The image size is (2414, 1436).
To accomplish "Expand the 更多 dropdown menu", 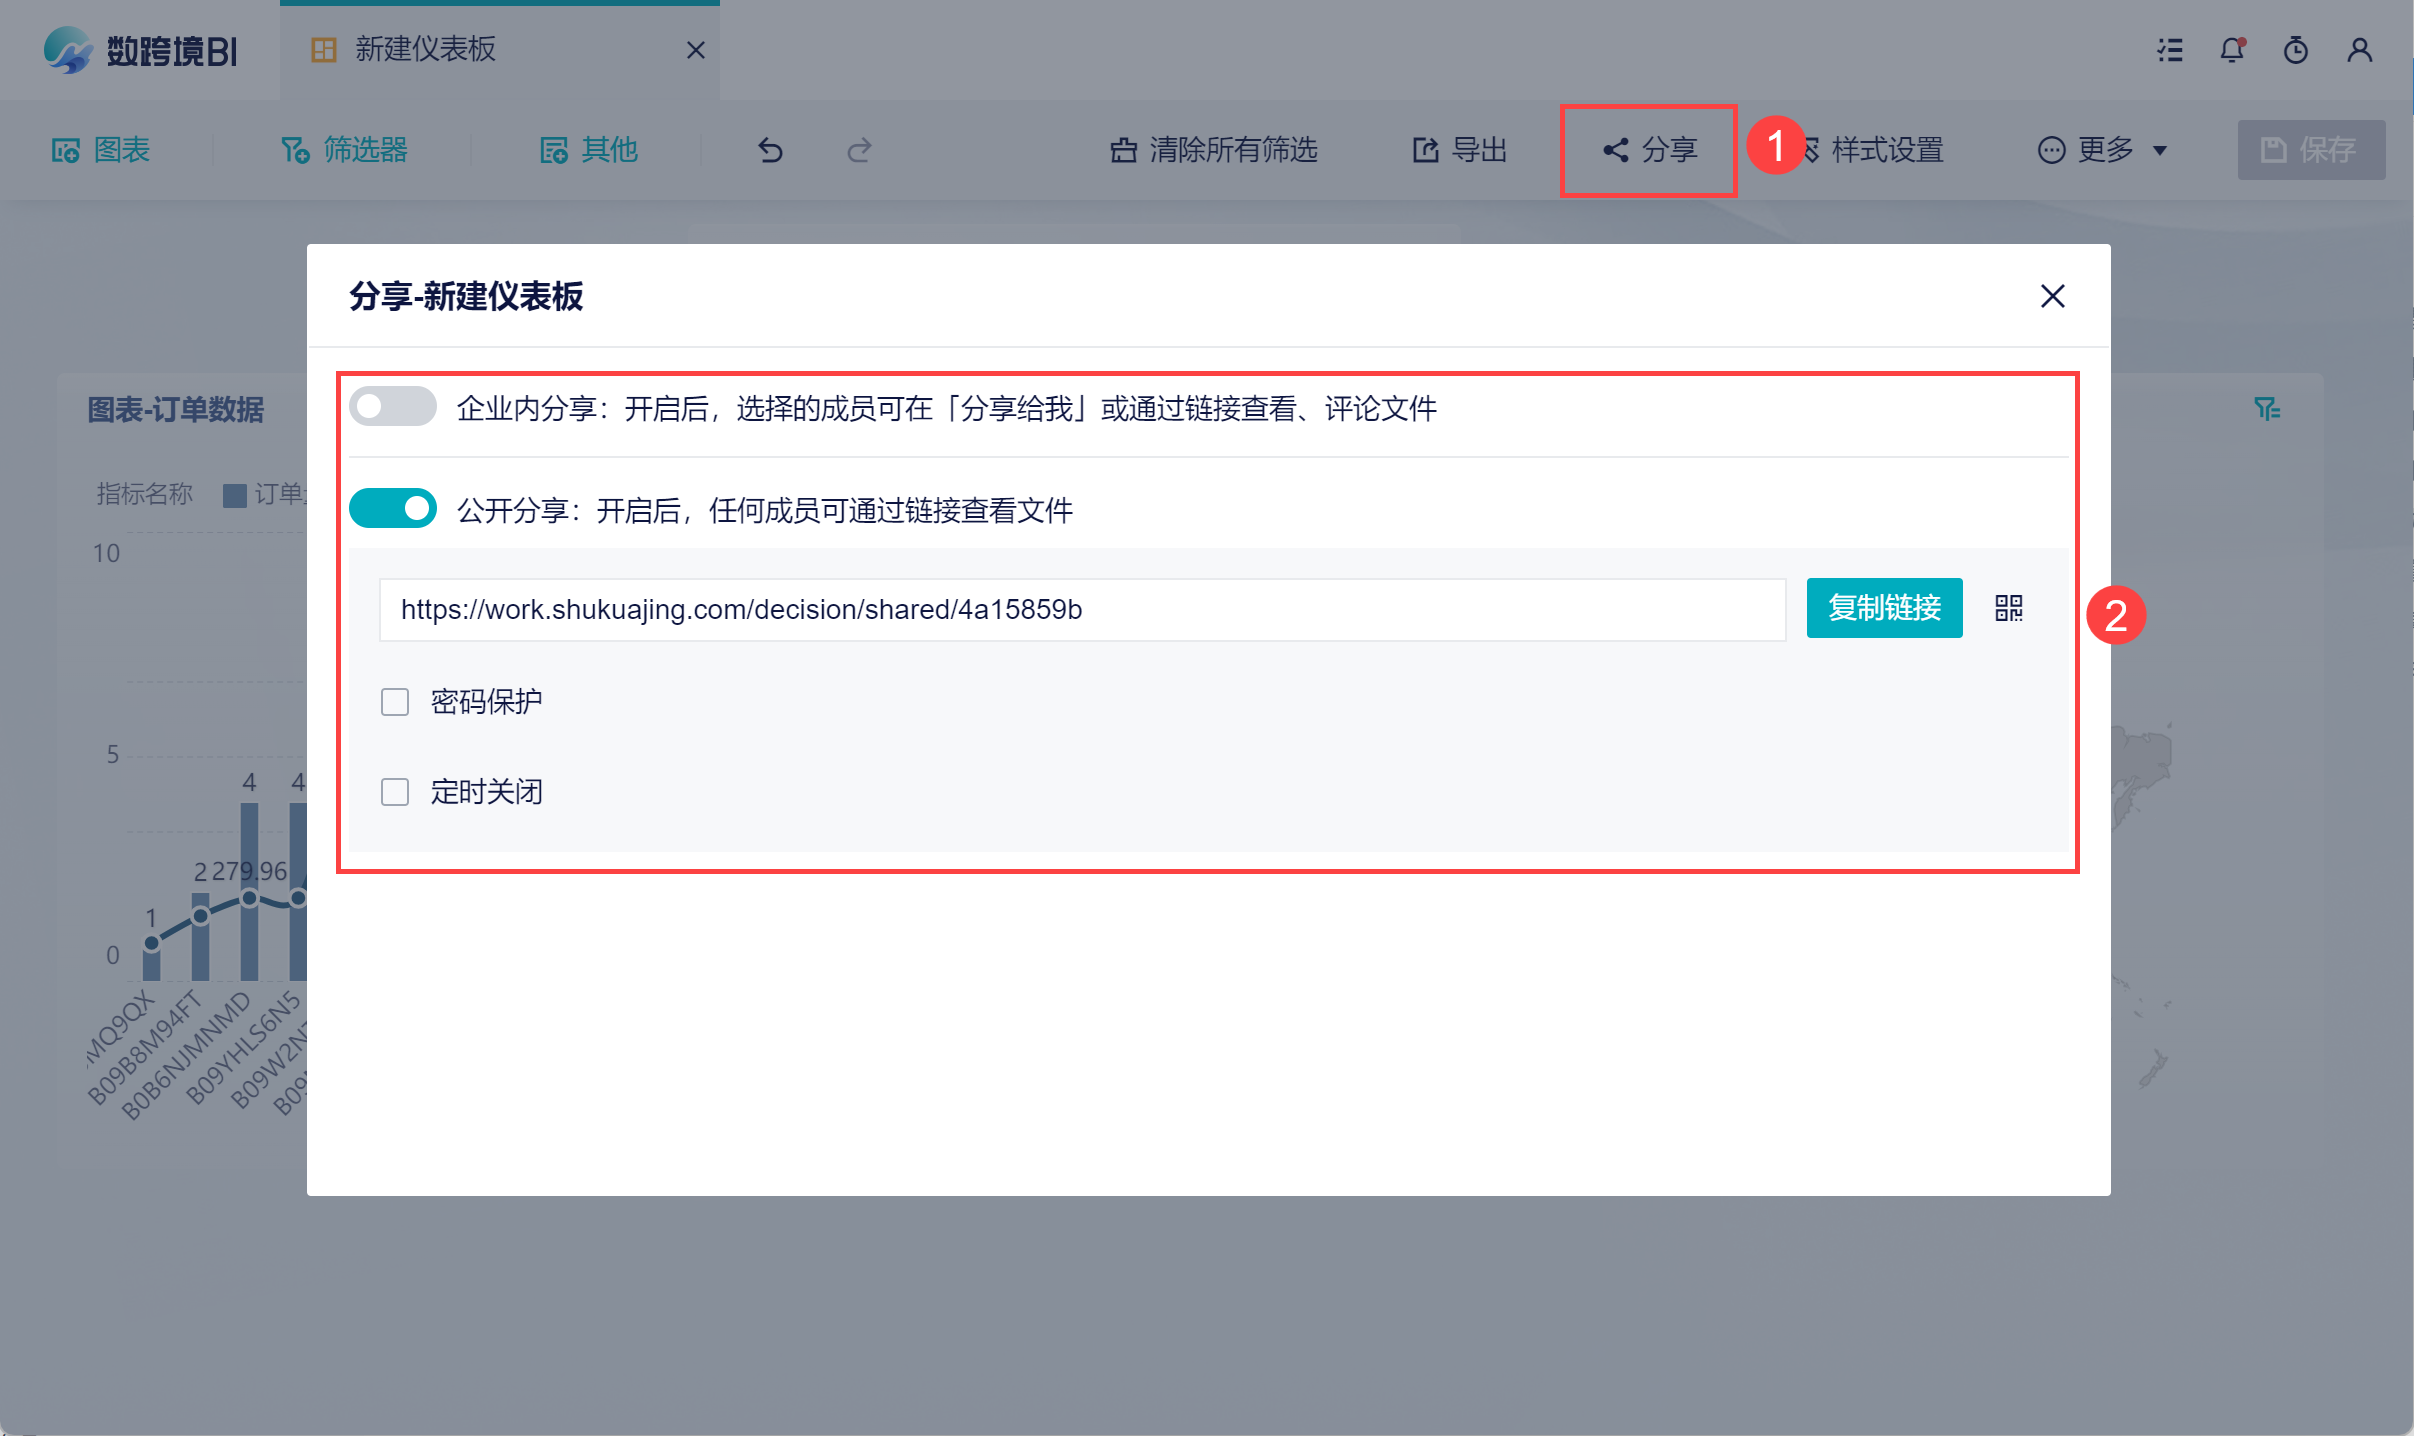I will pyautogui.click(x=2104, y=150).
